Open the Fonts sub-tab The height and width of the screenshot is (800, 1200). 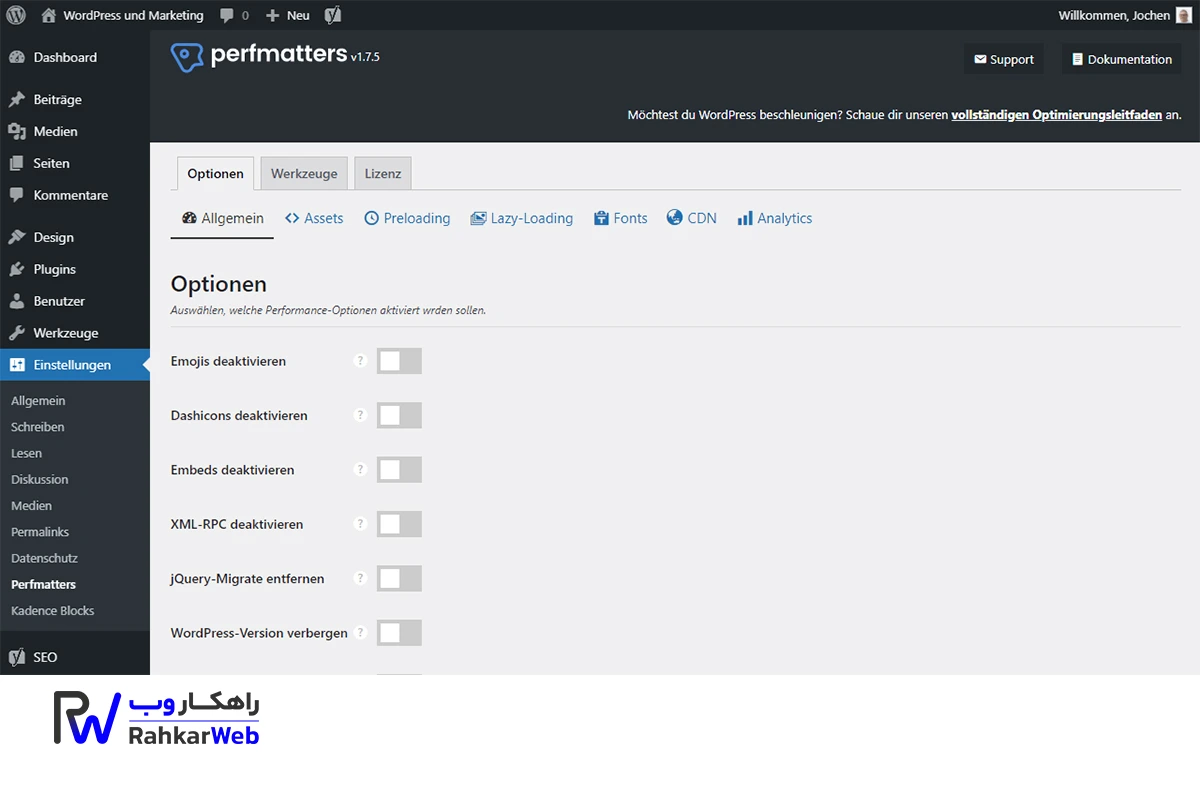621,218
